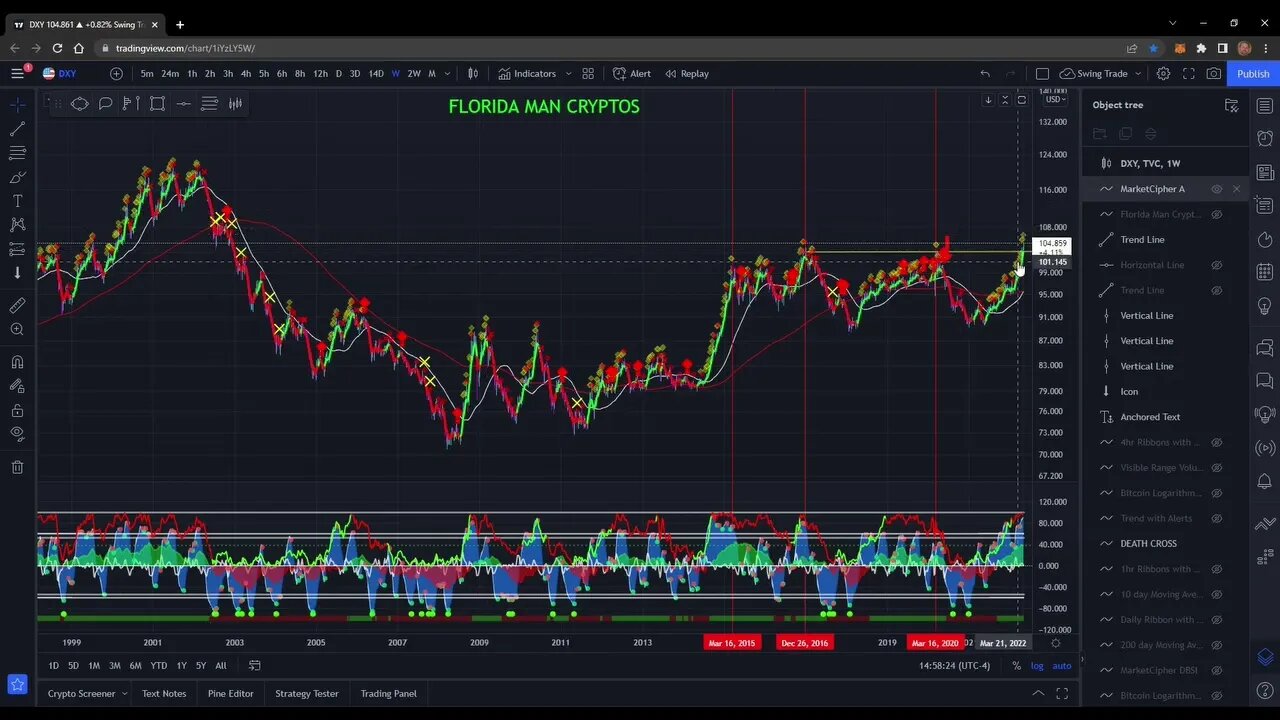Open go to date calendar icon

[255, 666]
